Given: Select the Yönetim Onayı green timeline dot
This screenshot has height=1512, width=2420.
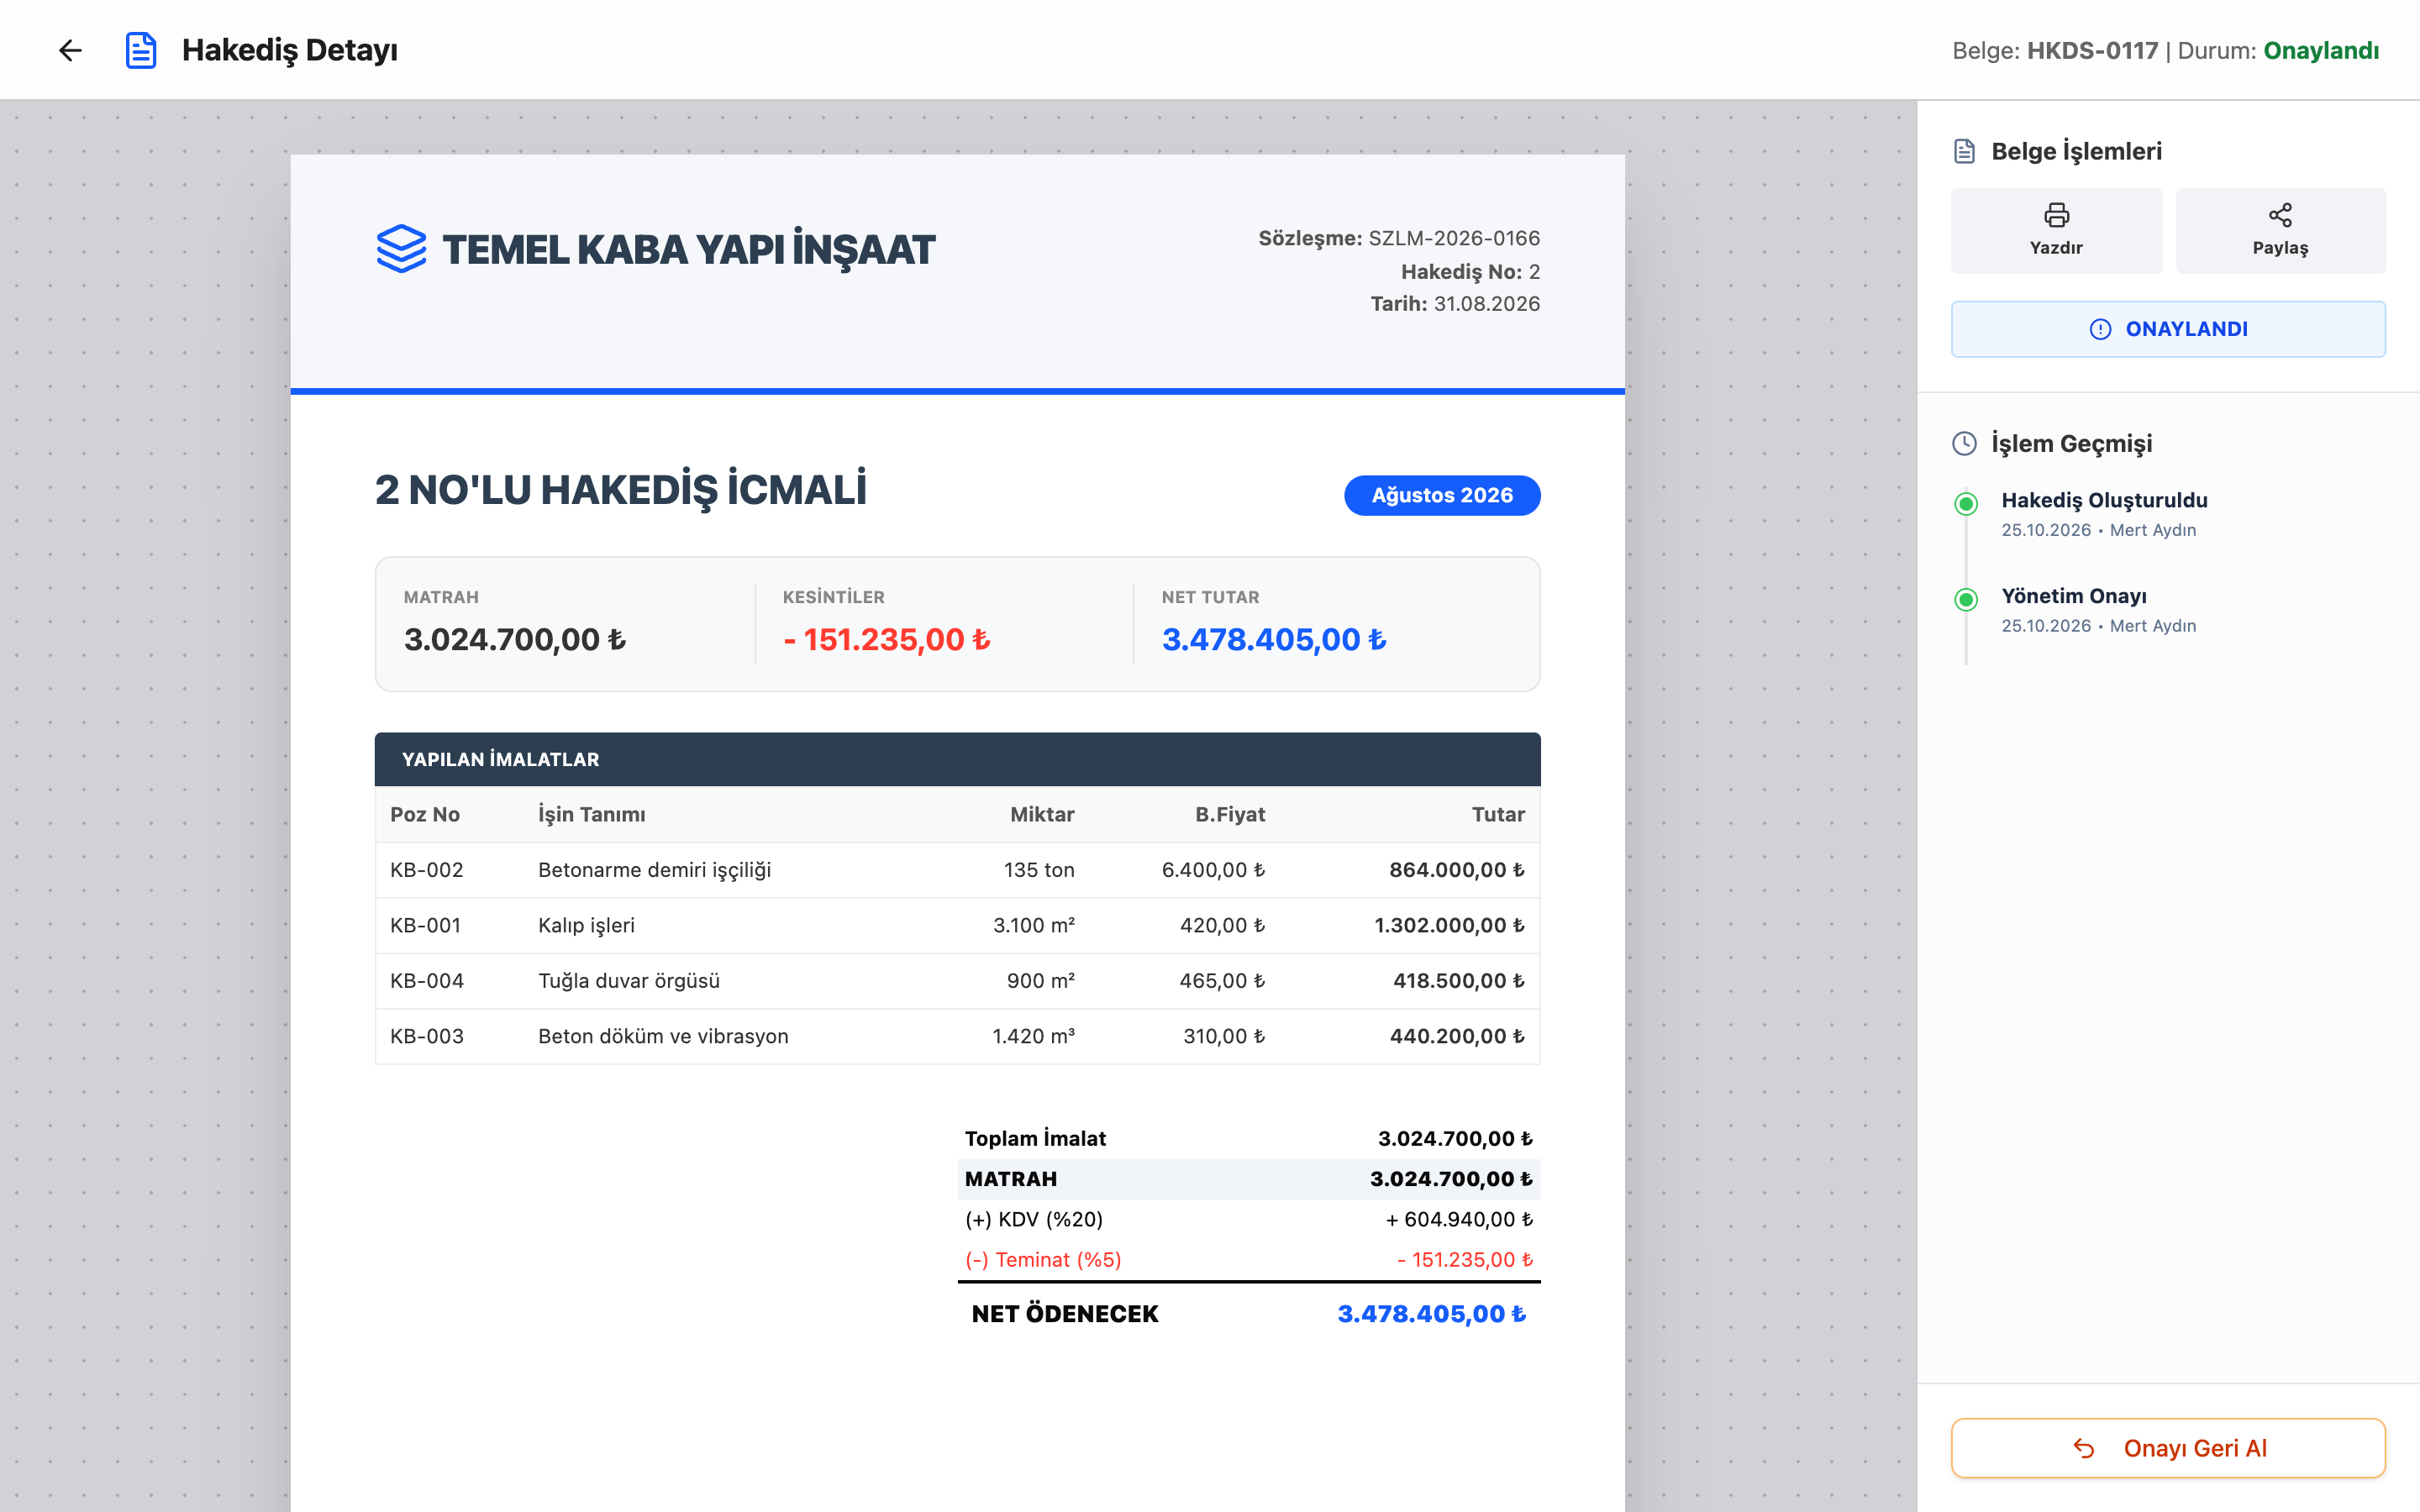Looking at the screenshot, I should pos(1966,599).
